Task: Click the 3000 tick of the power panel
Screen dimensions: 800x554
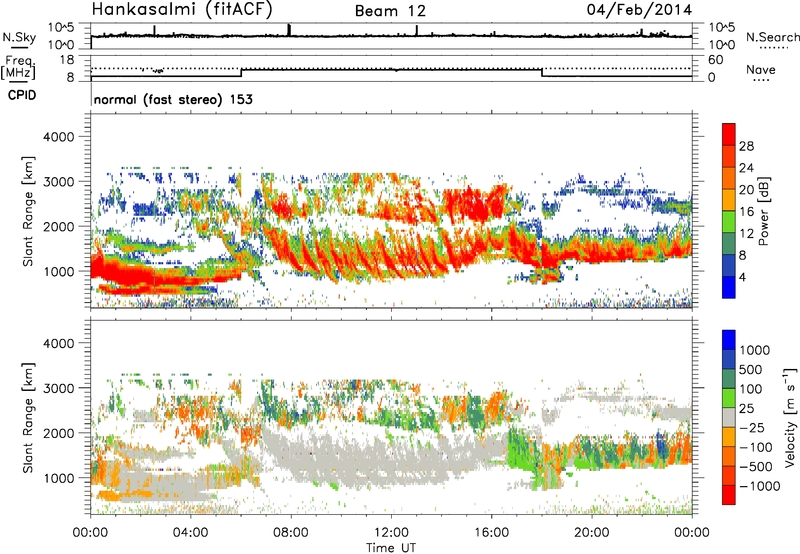Action: coord(59,182)
